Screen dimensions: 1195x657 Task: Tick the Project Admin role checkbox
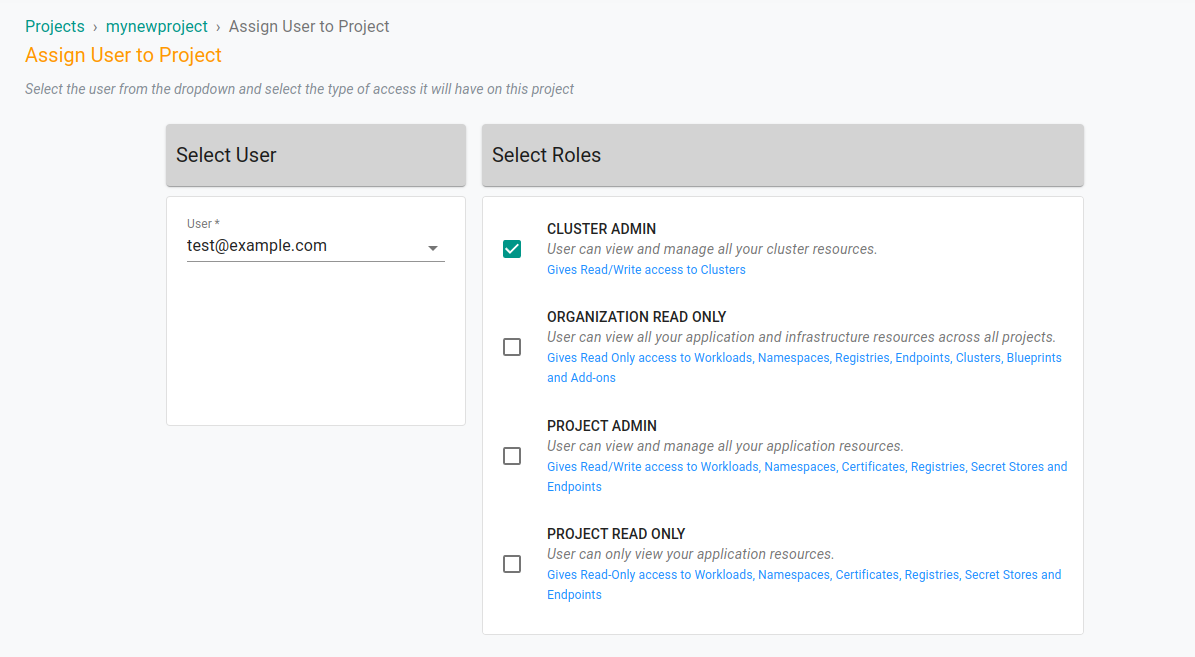click(x=512, y=456)
